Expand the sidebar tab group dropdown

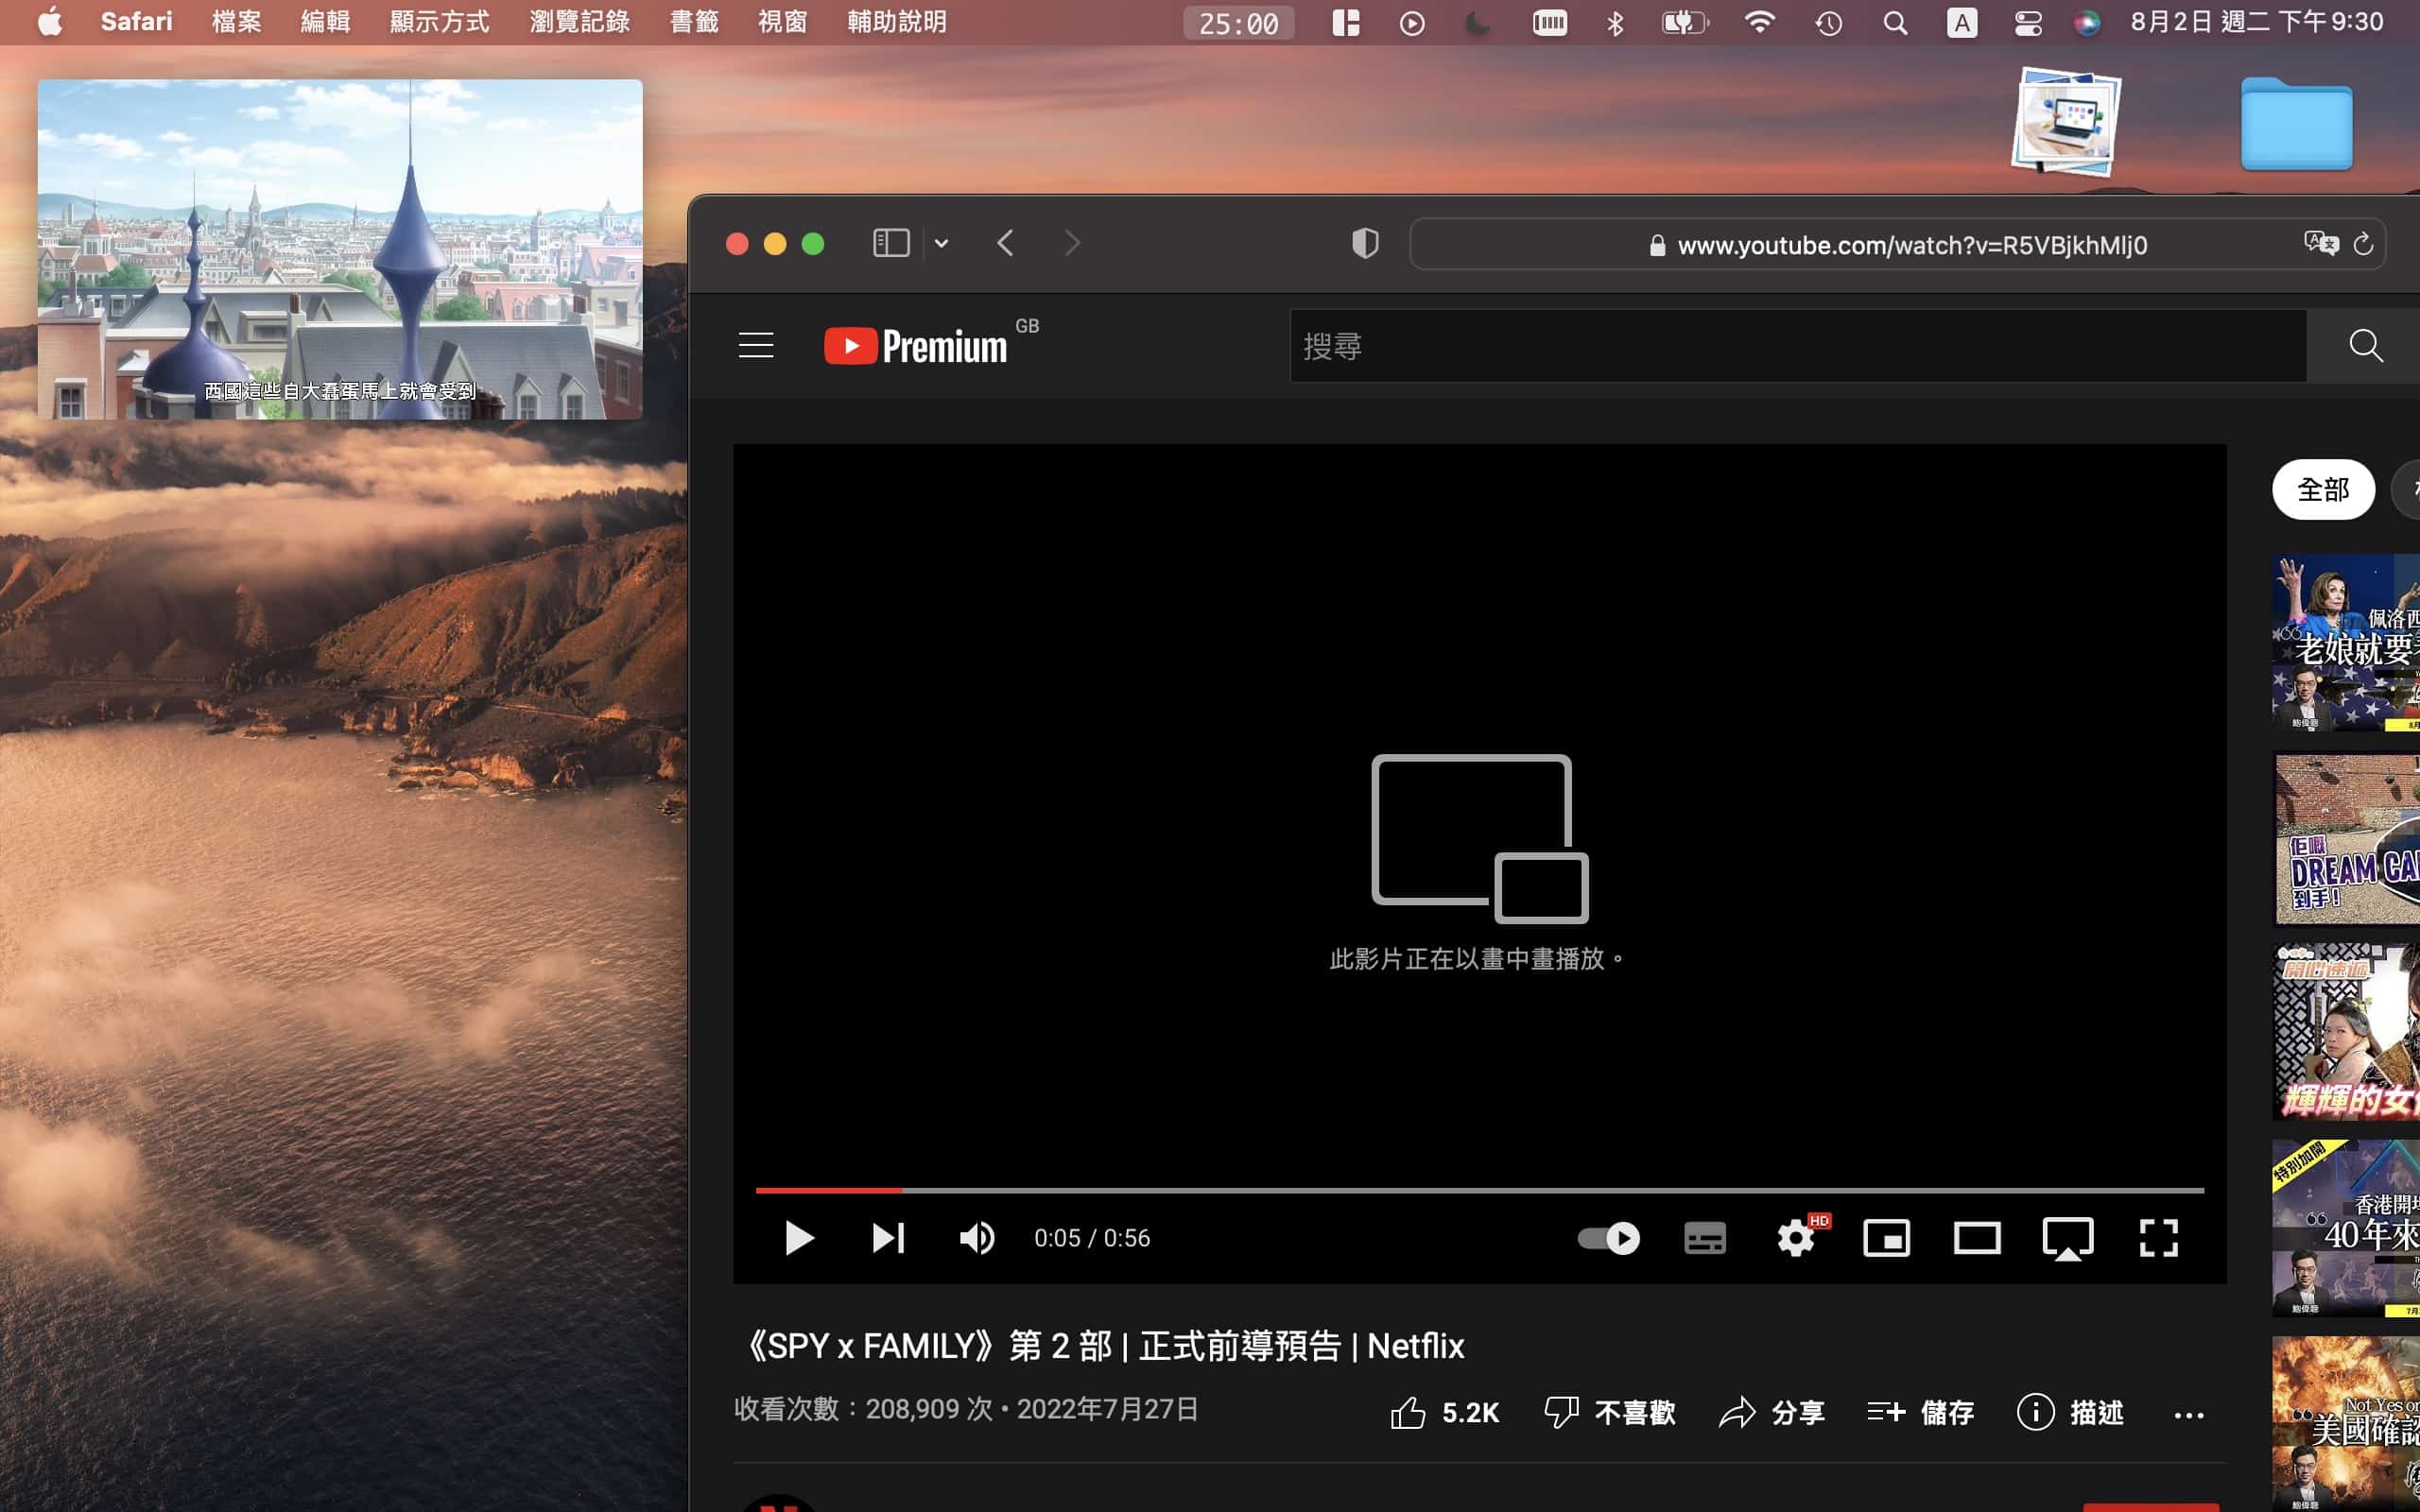tap(941, 243)
